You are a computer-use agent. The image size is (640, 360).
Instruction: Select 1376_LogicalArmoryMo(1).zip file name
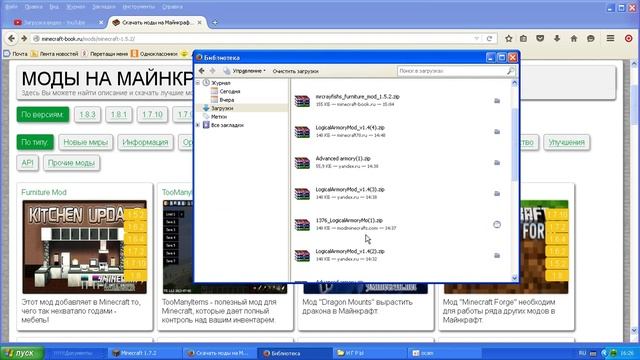(x=349, y=220)
